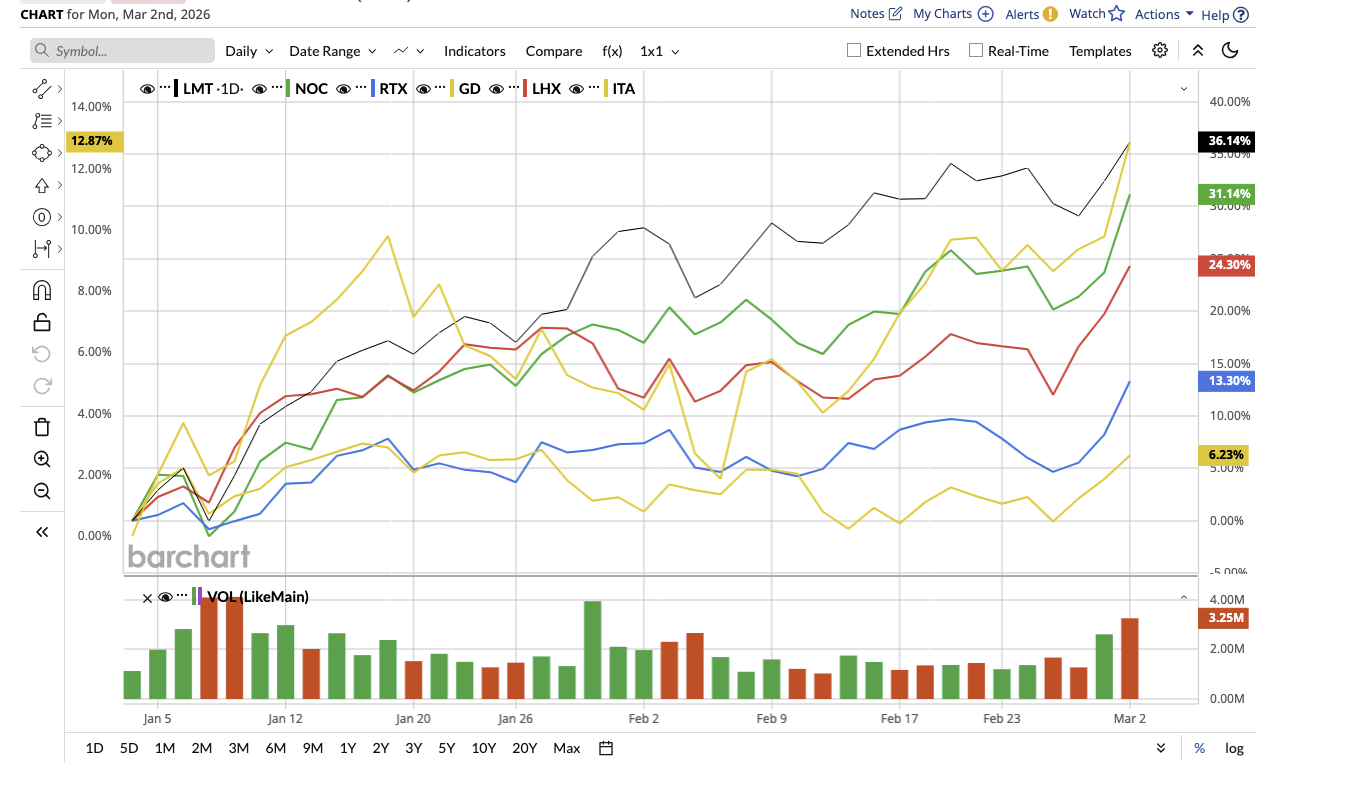Select the trend line drawing tool
Image resolution: width=1348 pixels, height=794 pixels.
pyautogui.click(x=41, y=88)
